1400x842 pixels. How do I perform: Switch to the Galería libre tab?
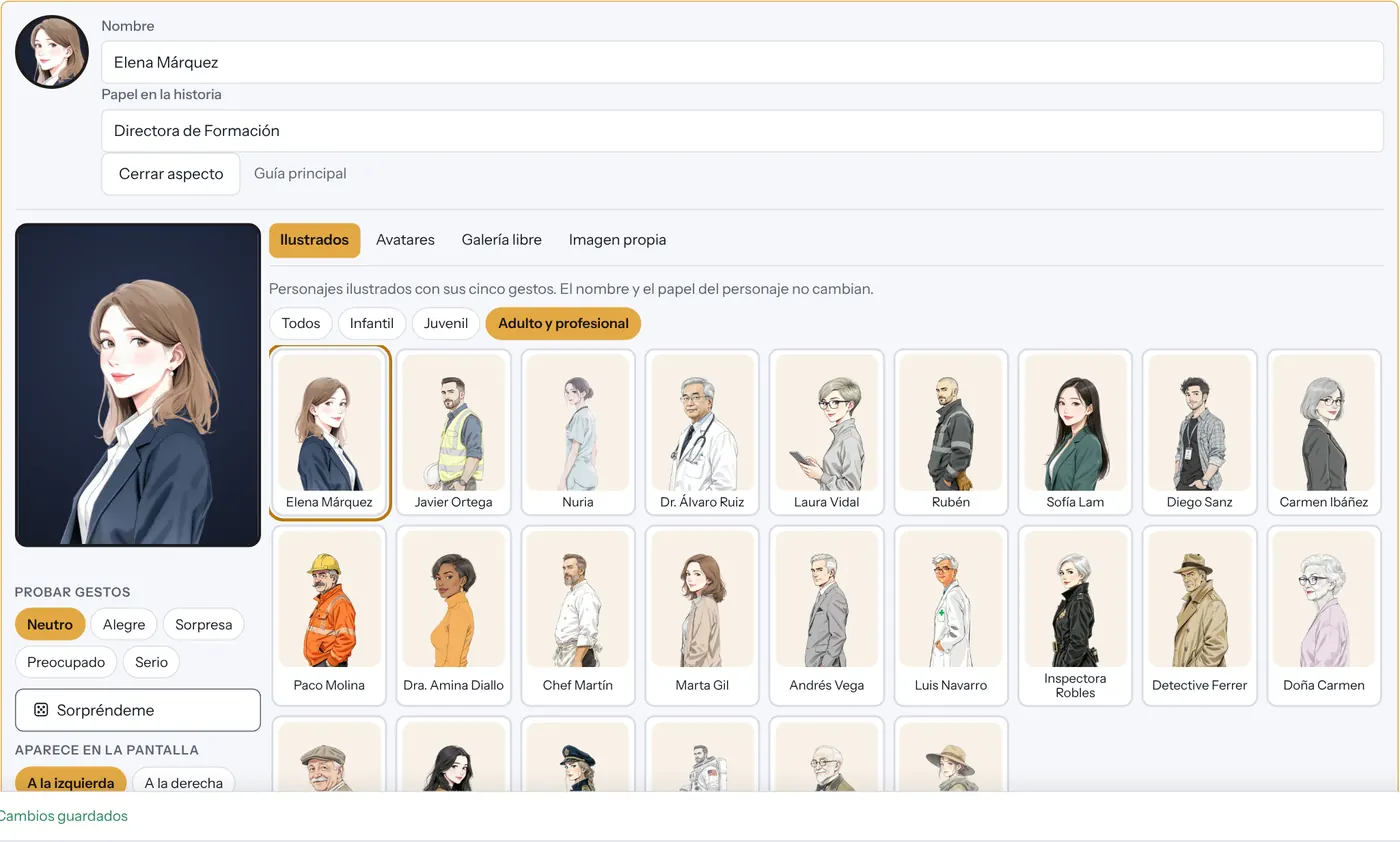pos(502,240)
